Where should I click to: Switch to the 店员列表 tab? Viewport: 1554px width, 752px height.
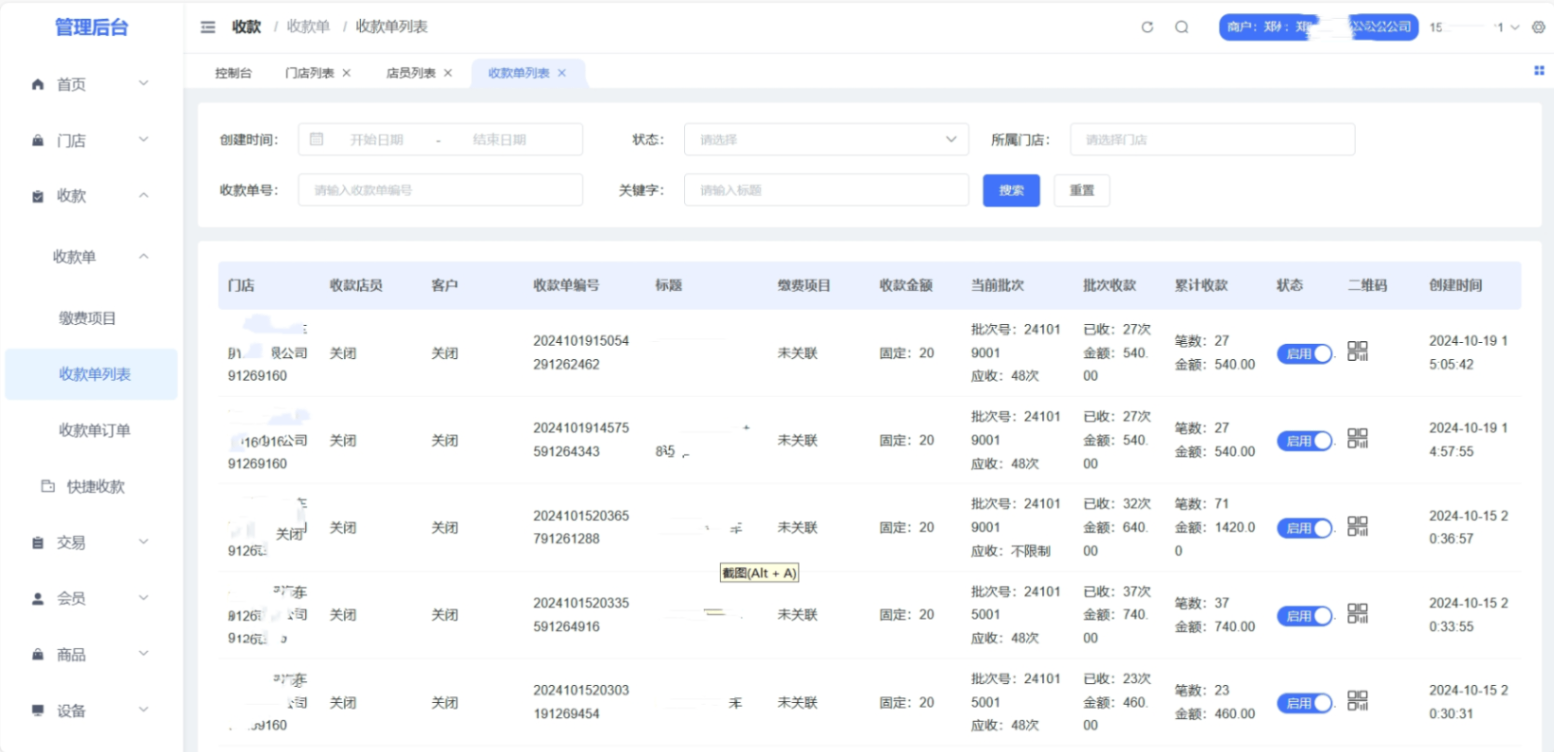(410, 73)
